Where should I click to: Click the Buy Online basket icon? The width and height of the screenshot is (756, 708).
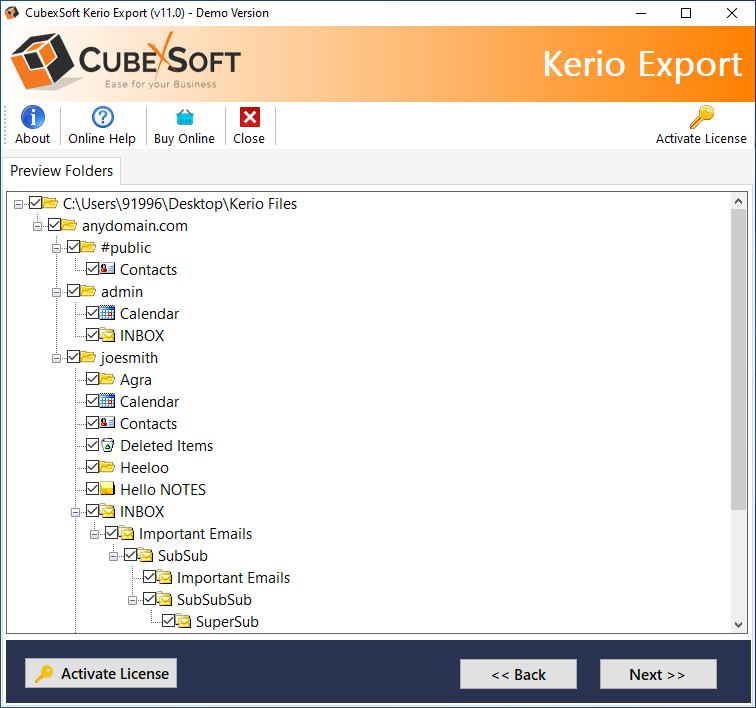pos(185,117)
